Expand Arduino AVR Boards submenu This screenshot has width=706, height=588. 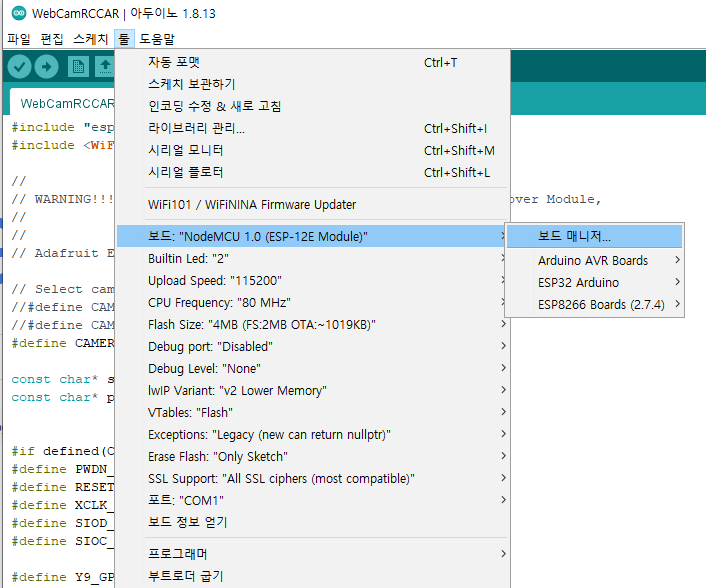click(x=594, y=260)
